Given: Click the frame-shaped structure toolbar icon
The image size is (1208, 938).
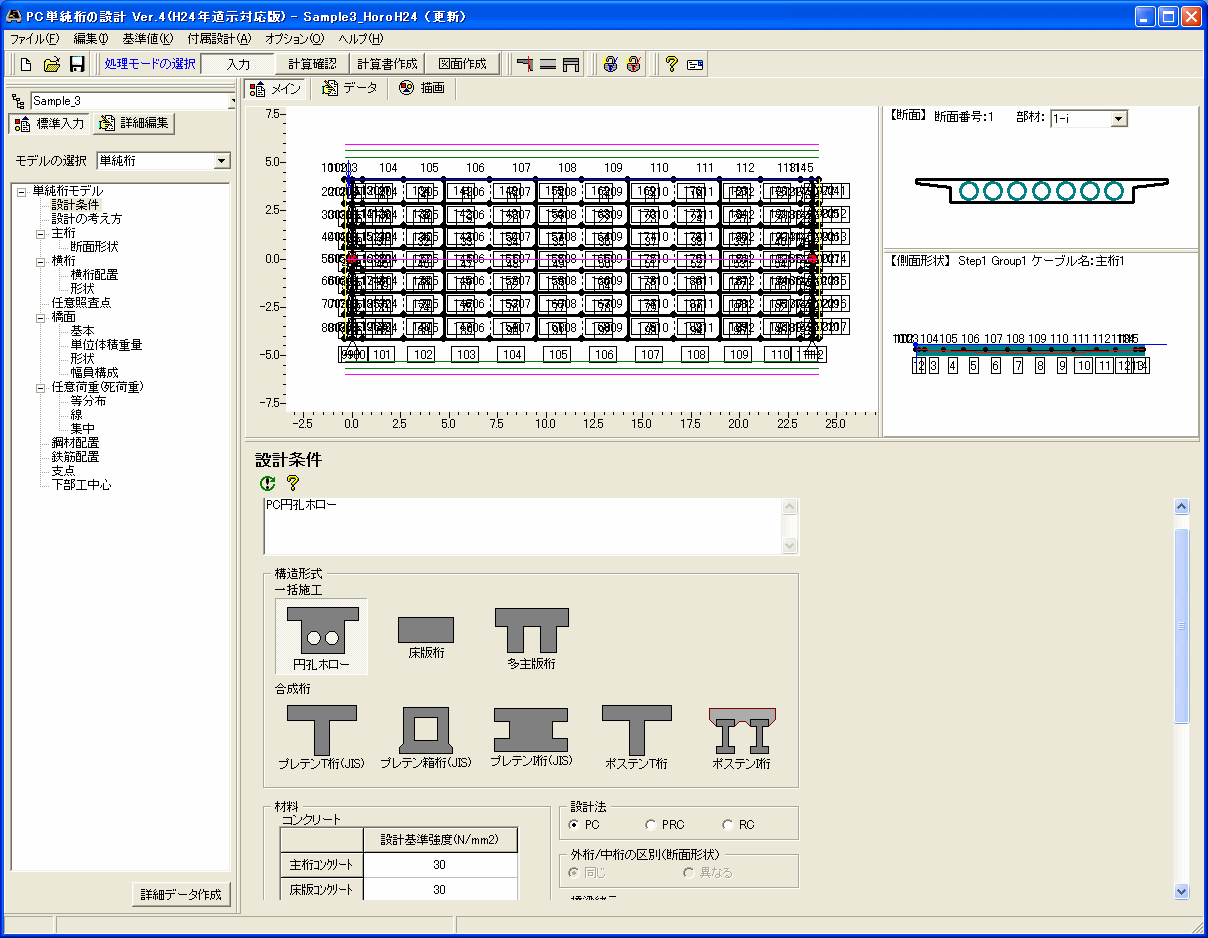Looking at the screenshot, I should point(572,64).
